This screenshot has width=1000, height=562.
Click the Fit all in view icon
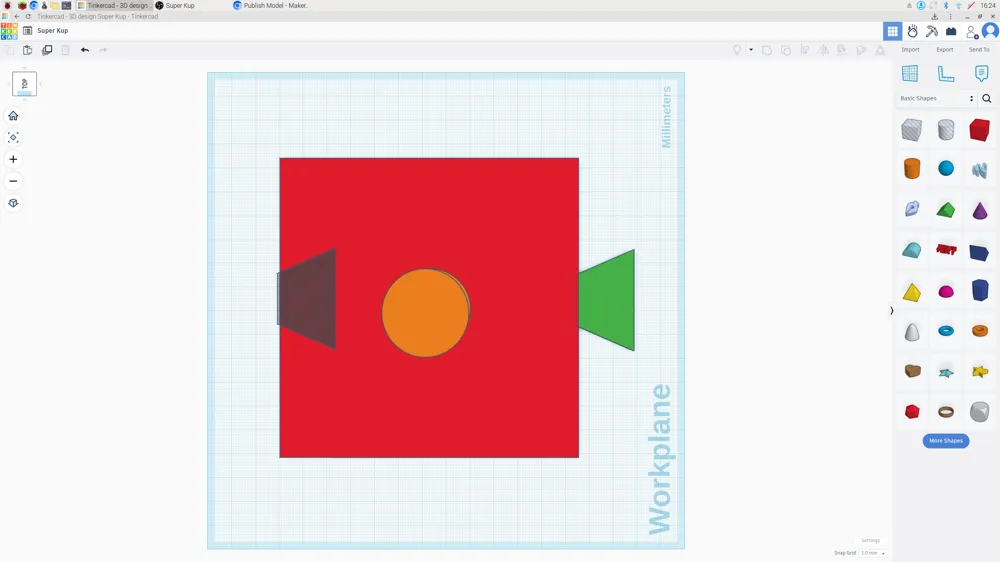point(13,137)
